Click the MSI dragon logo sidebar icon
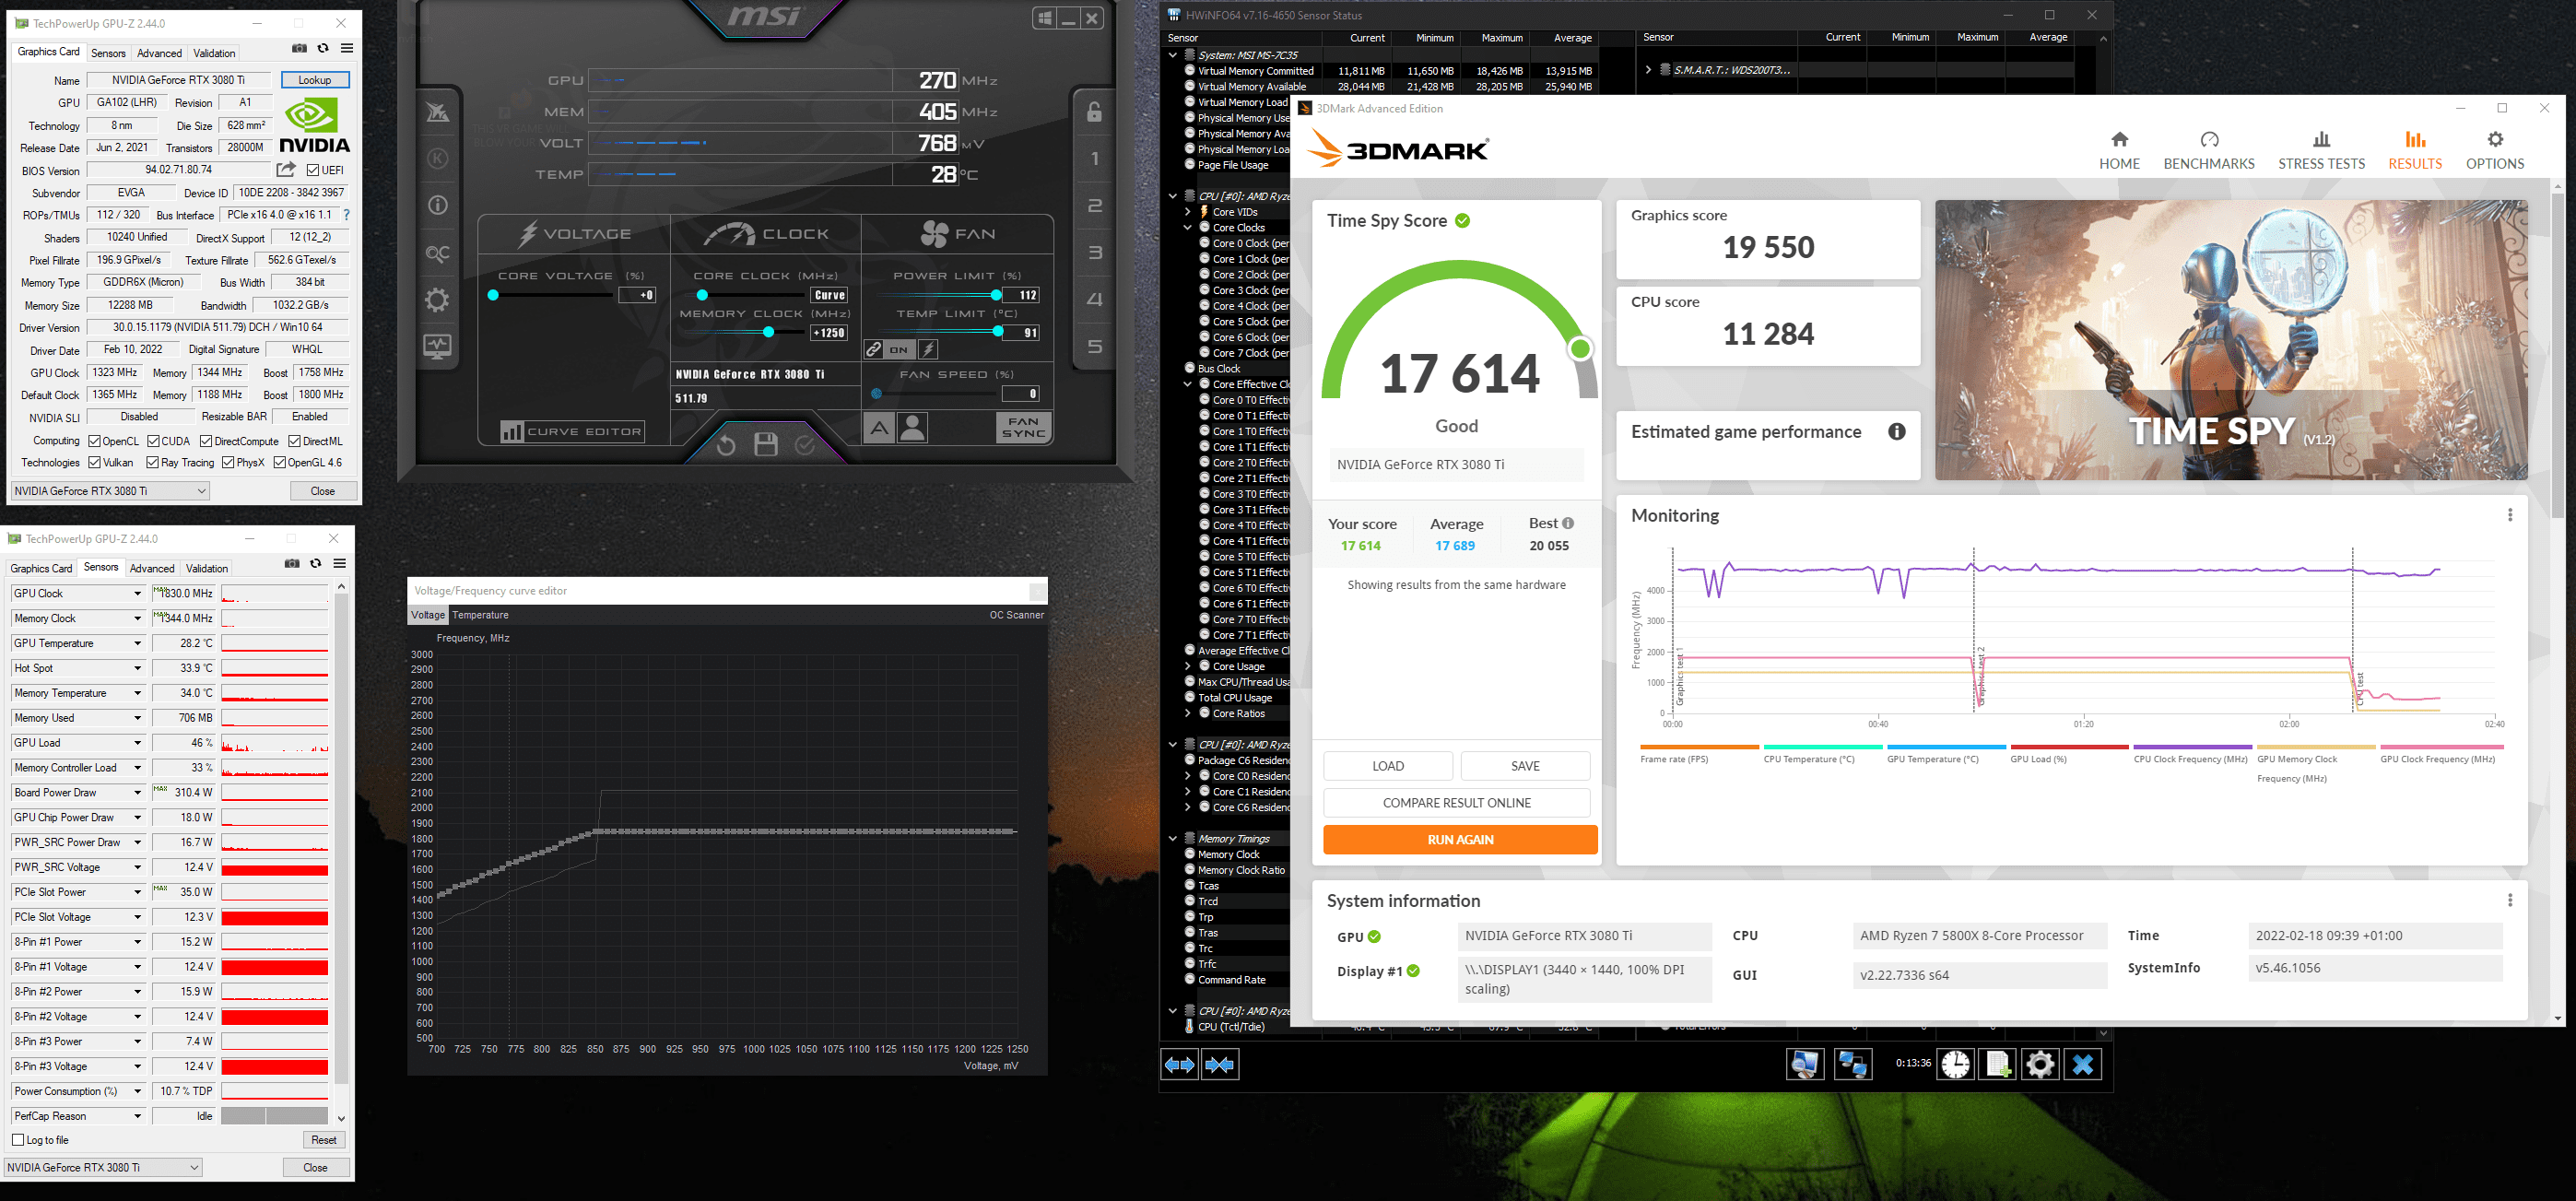The width and height of the screenshot is (2576, 1201). pos(438,112)
